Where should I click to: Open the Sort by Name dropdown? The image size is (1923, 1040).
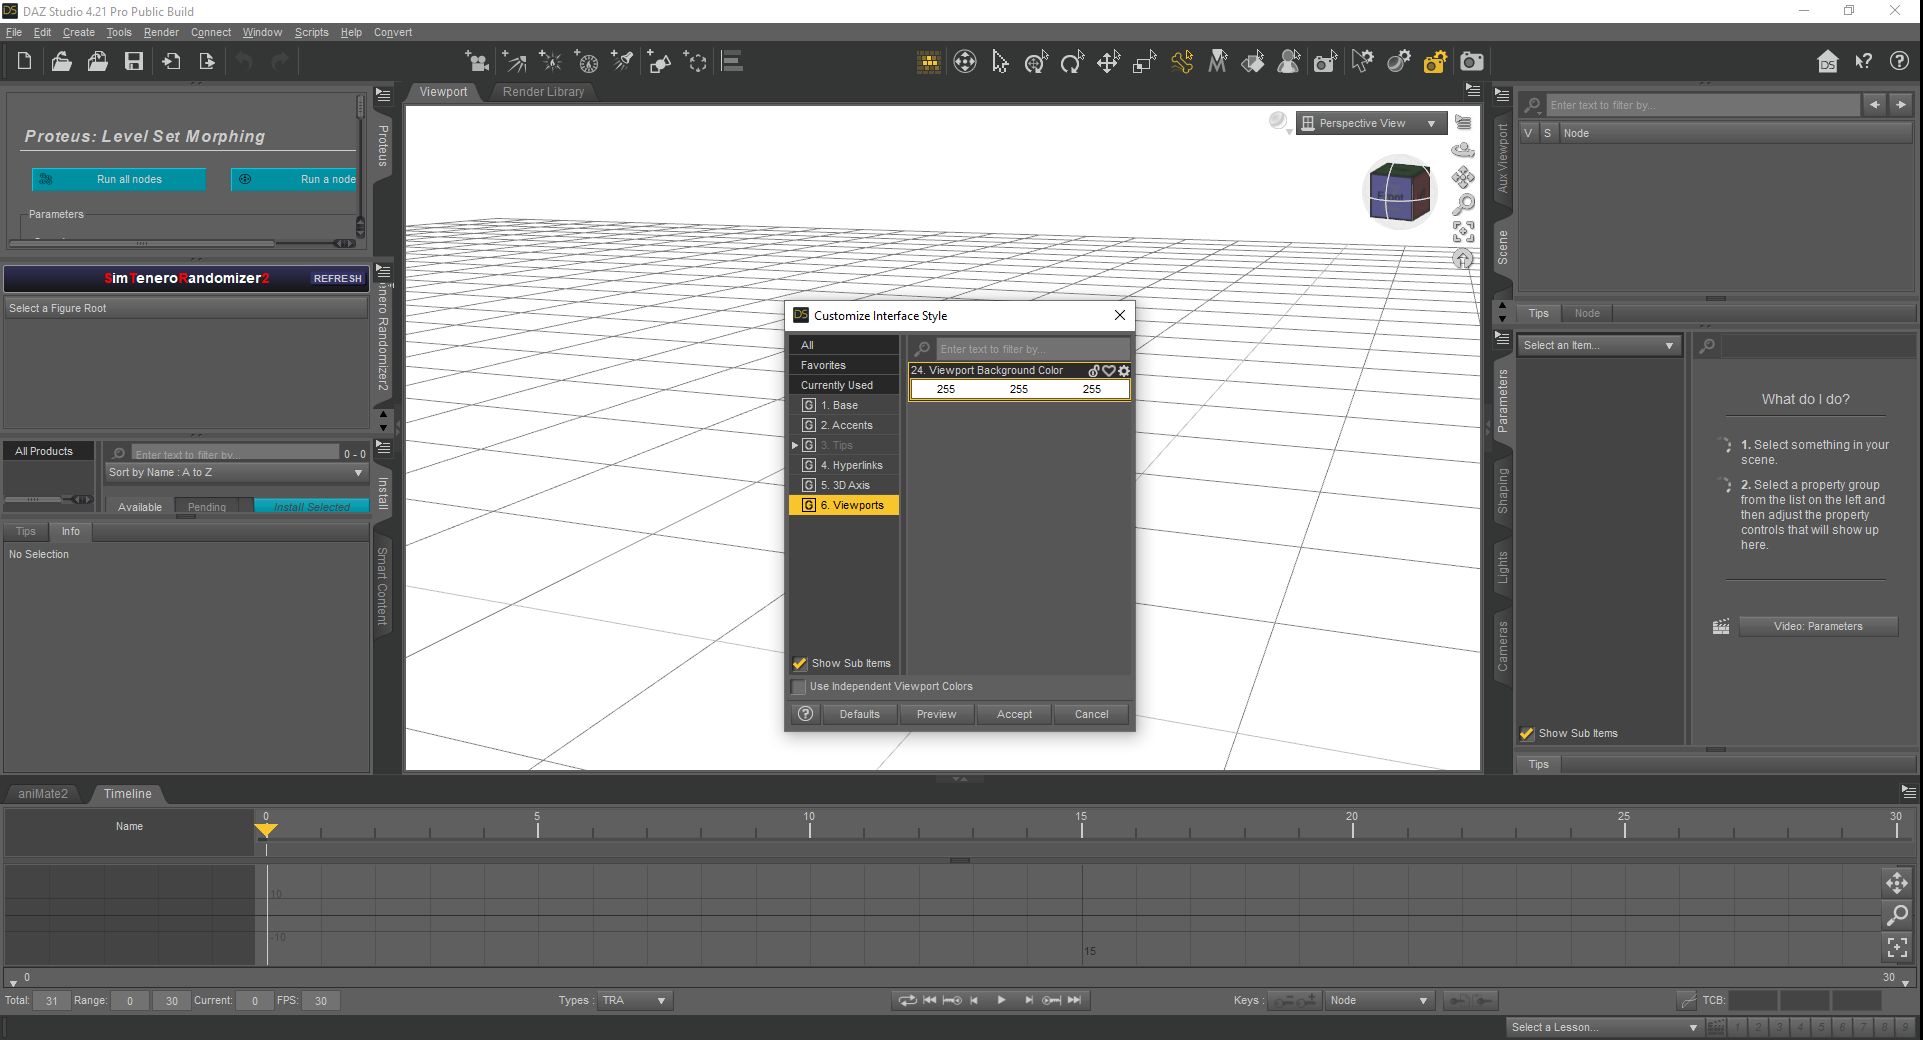click(236, 473)
